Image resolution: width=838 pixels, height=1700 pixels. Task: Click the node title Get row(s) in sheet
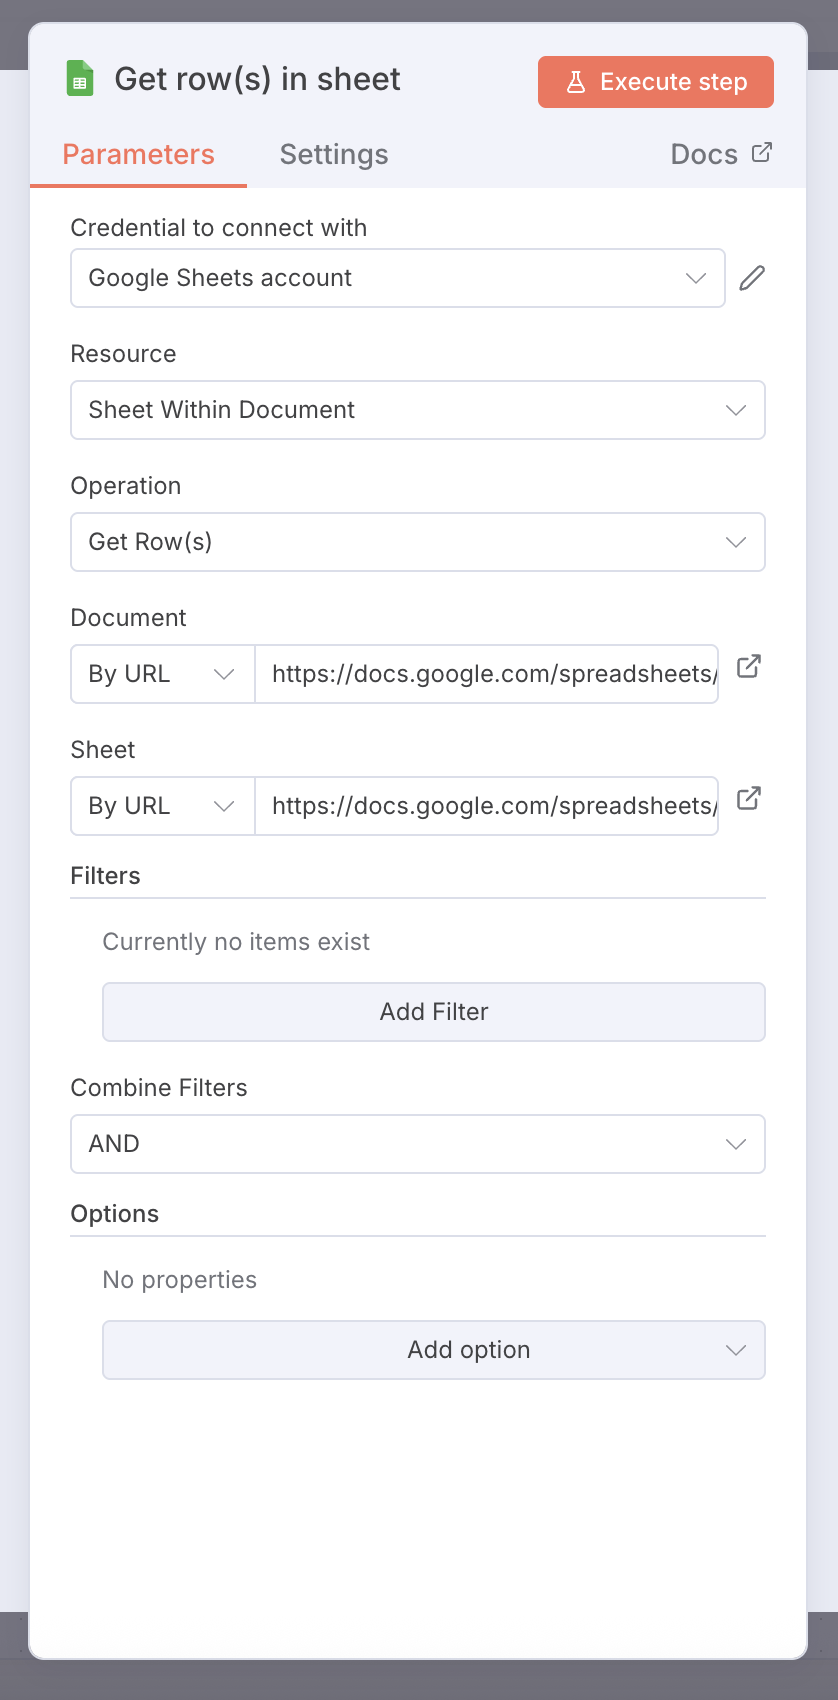click(257, 79)
